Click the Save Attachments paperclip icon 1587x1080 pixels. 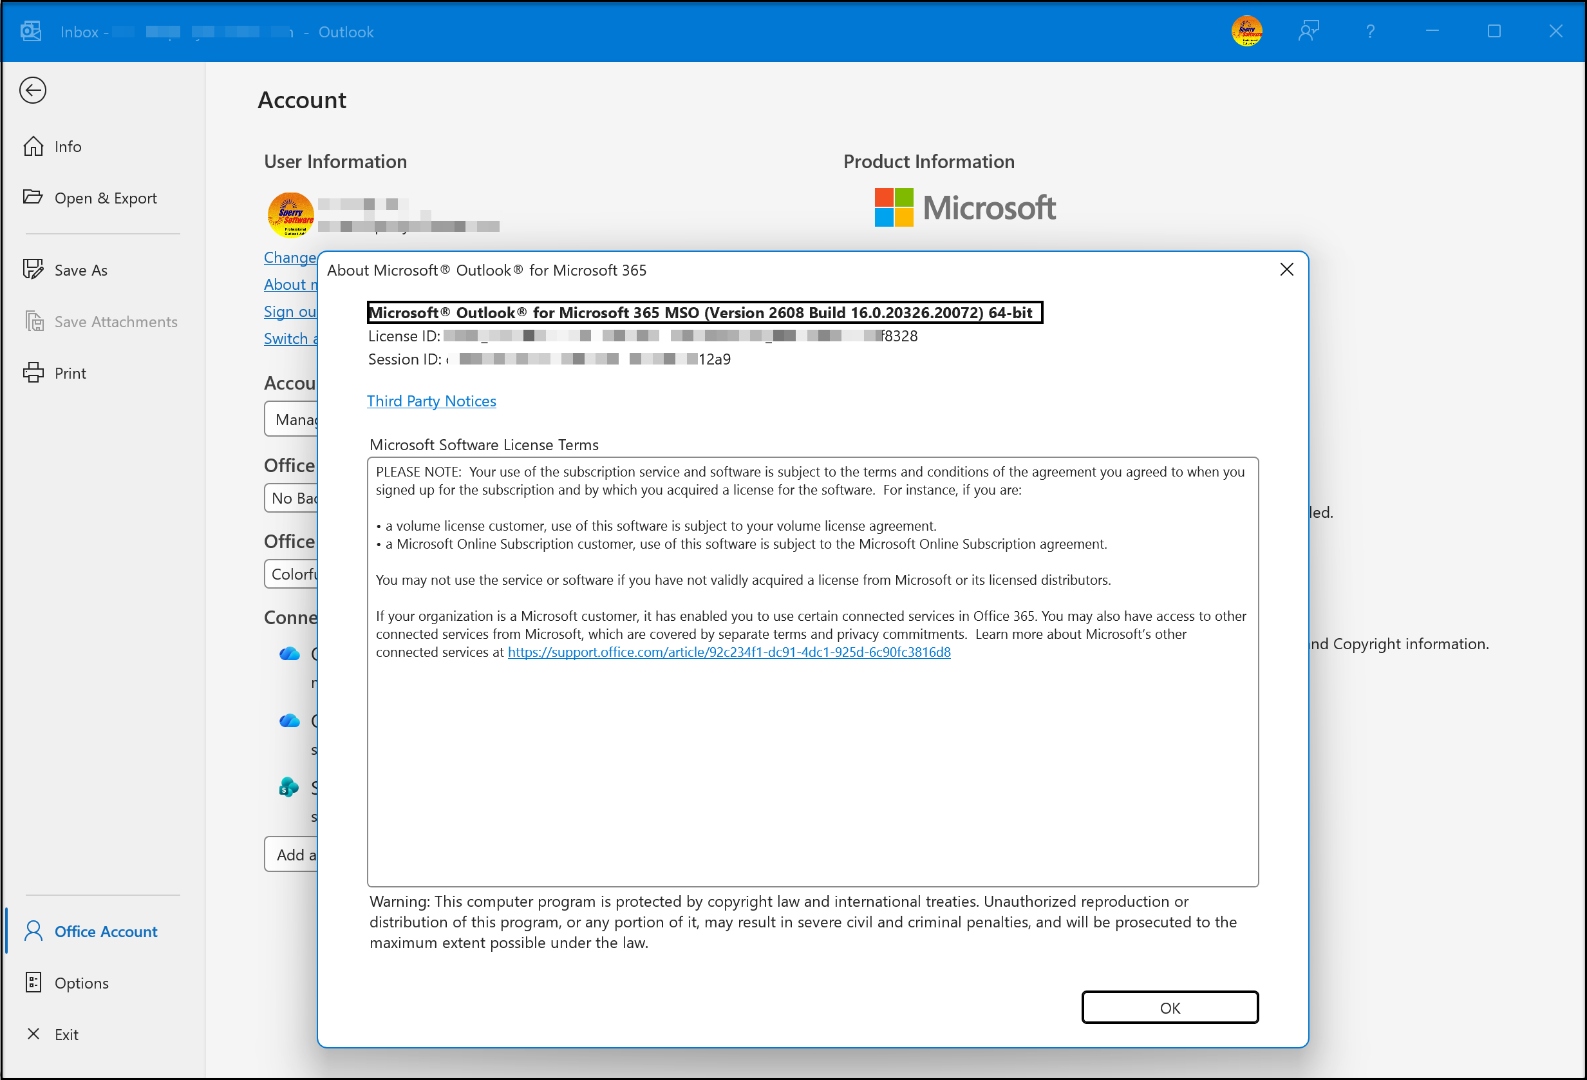click(x=34, y=321)
